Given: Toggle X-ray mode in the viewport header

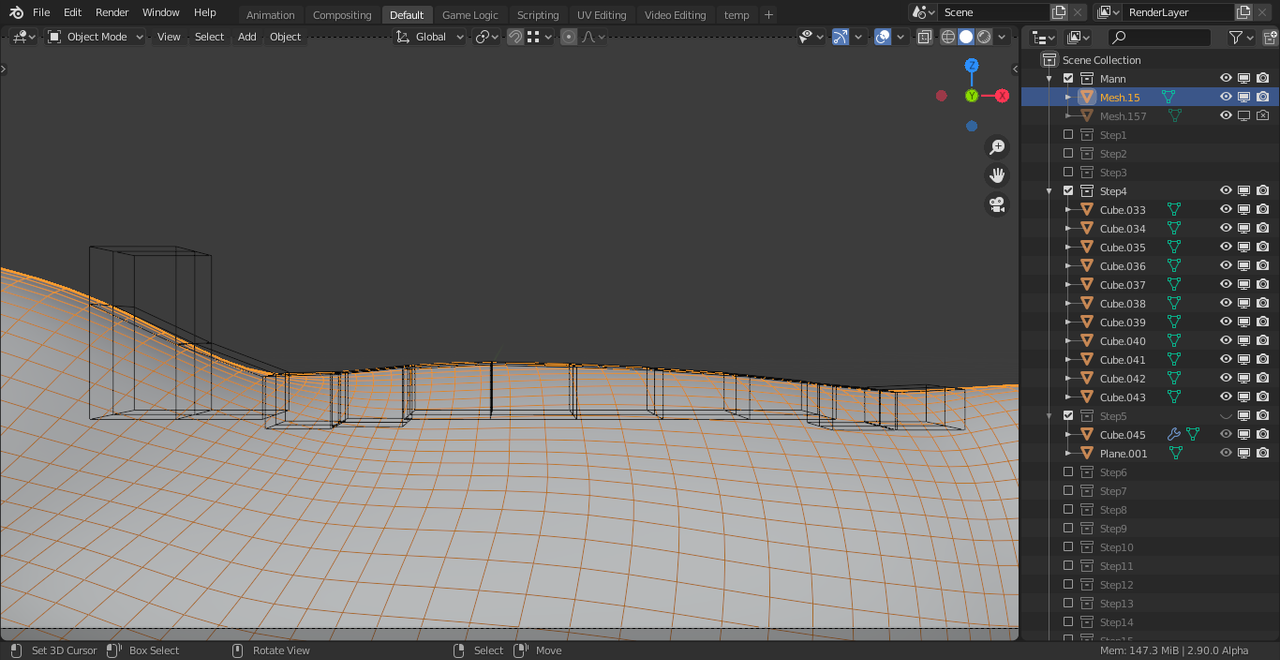Looking at the screenshot, I should tap(924, 37).
